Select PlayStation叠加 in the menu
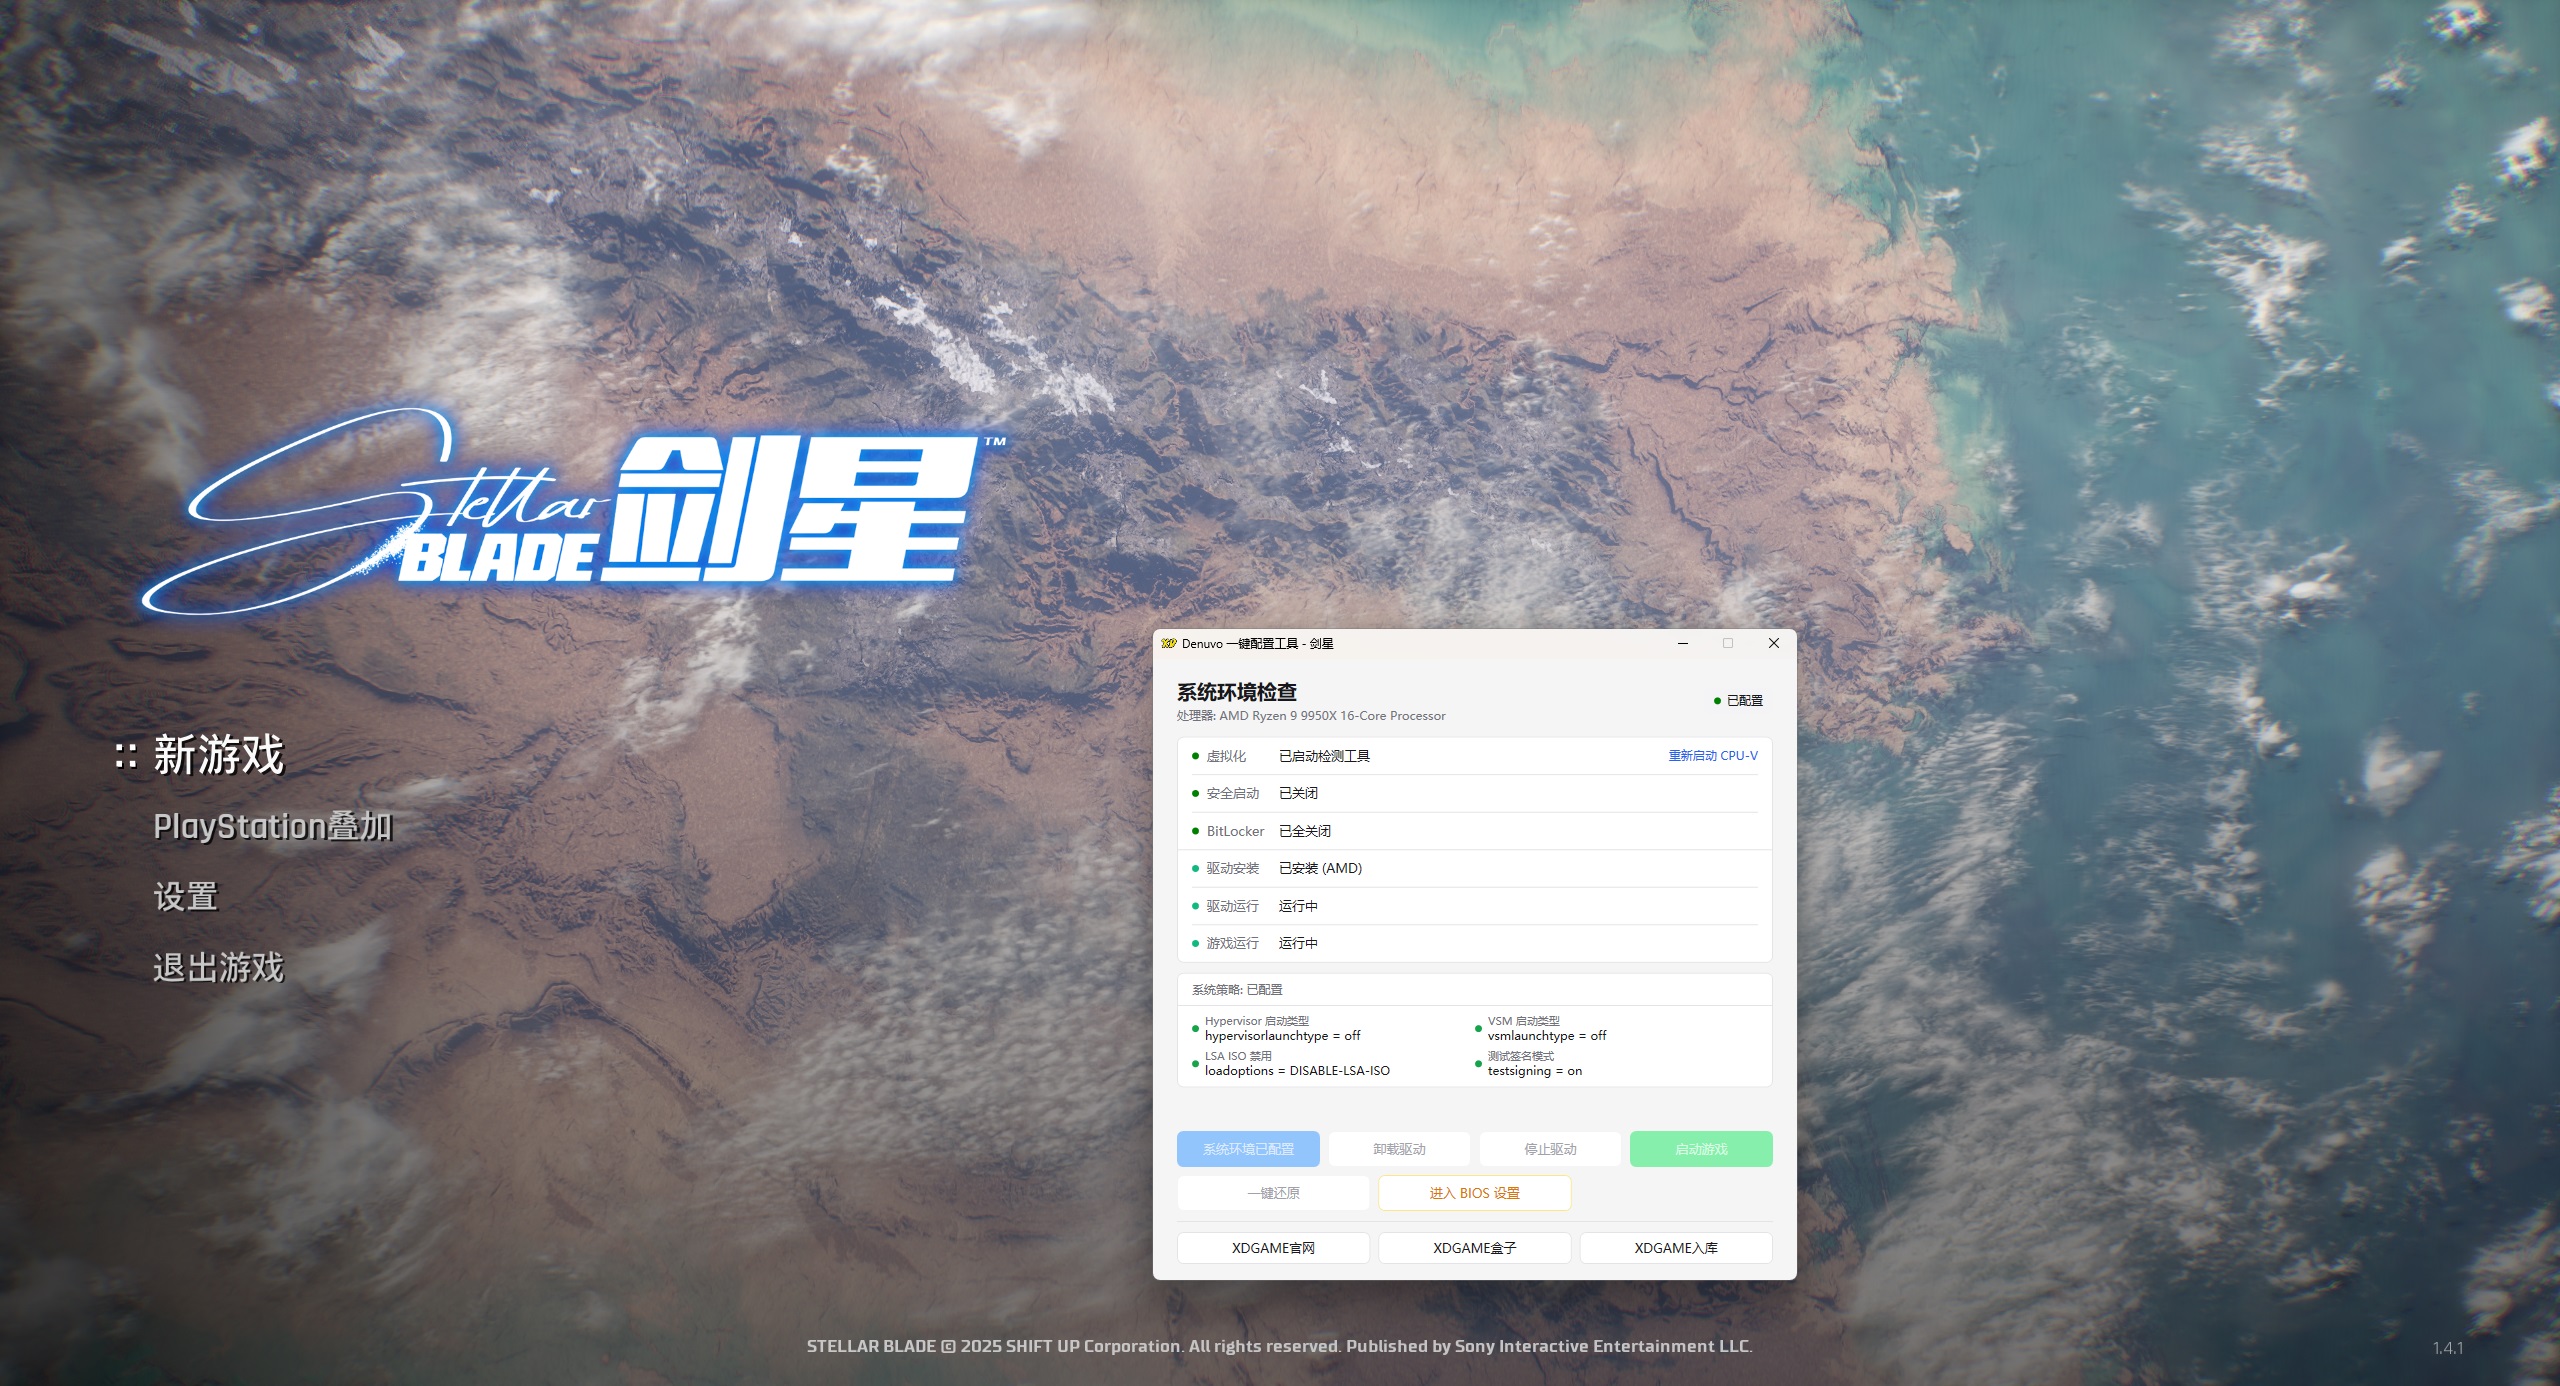Image resolution: width=2560 pixels, height=1386 pixels. coord(273,828)
